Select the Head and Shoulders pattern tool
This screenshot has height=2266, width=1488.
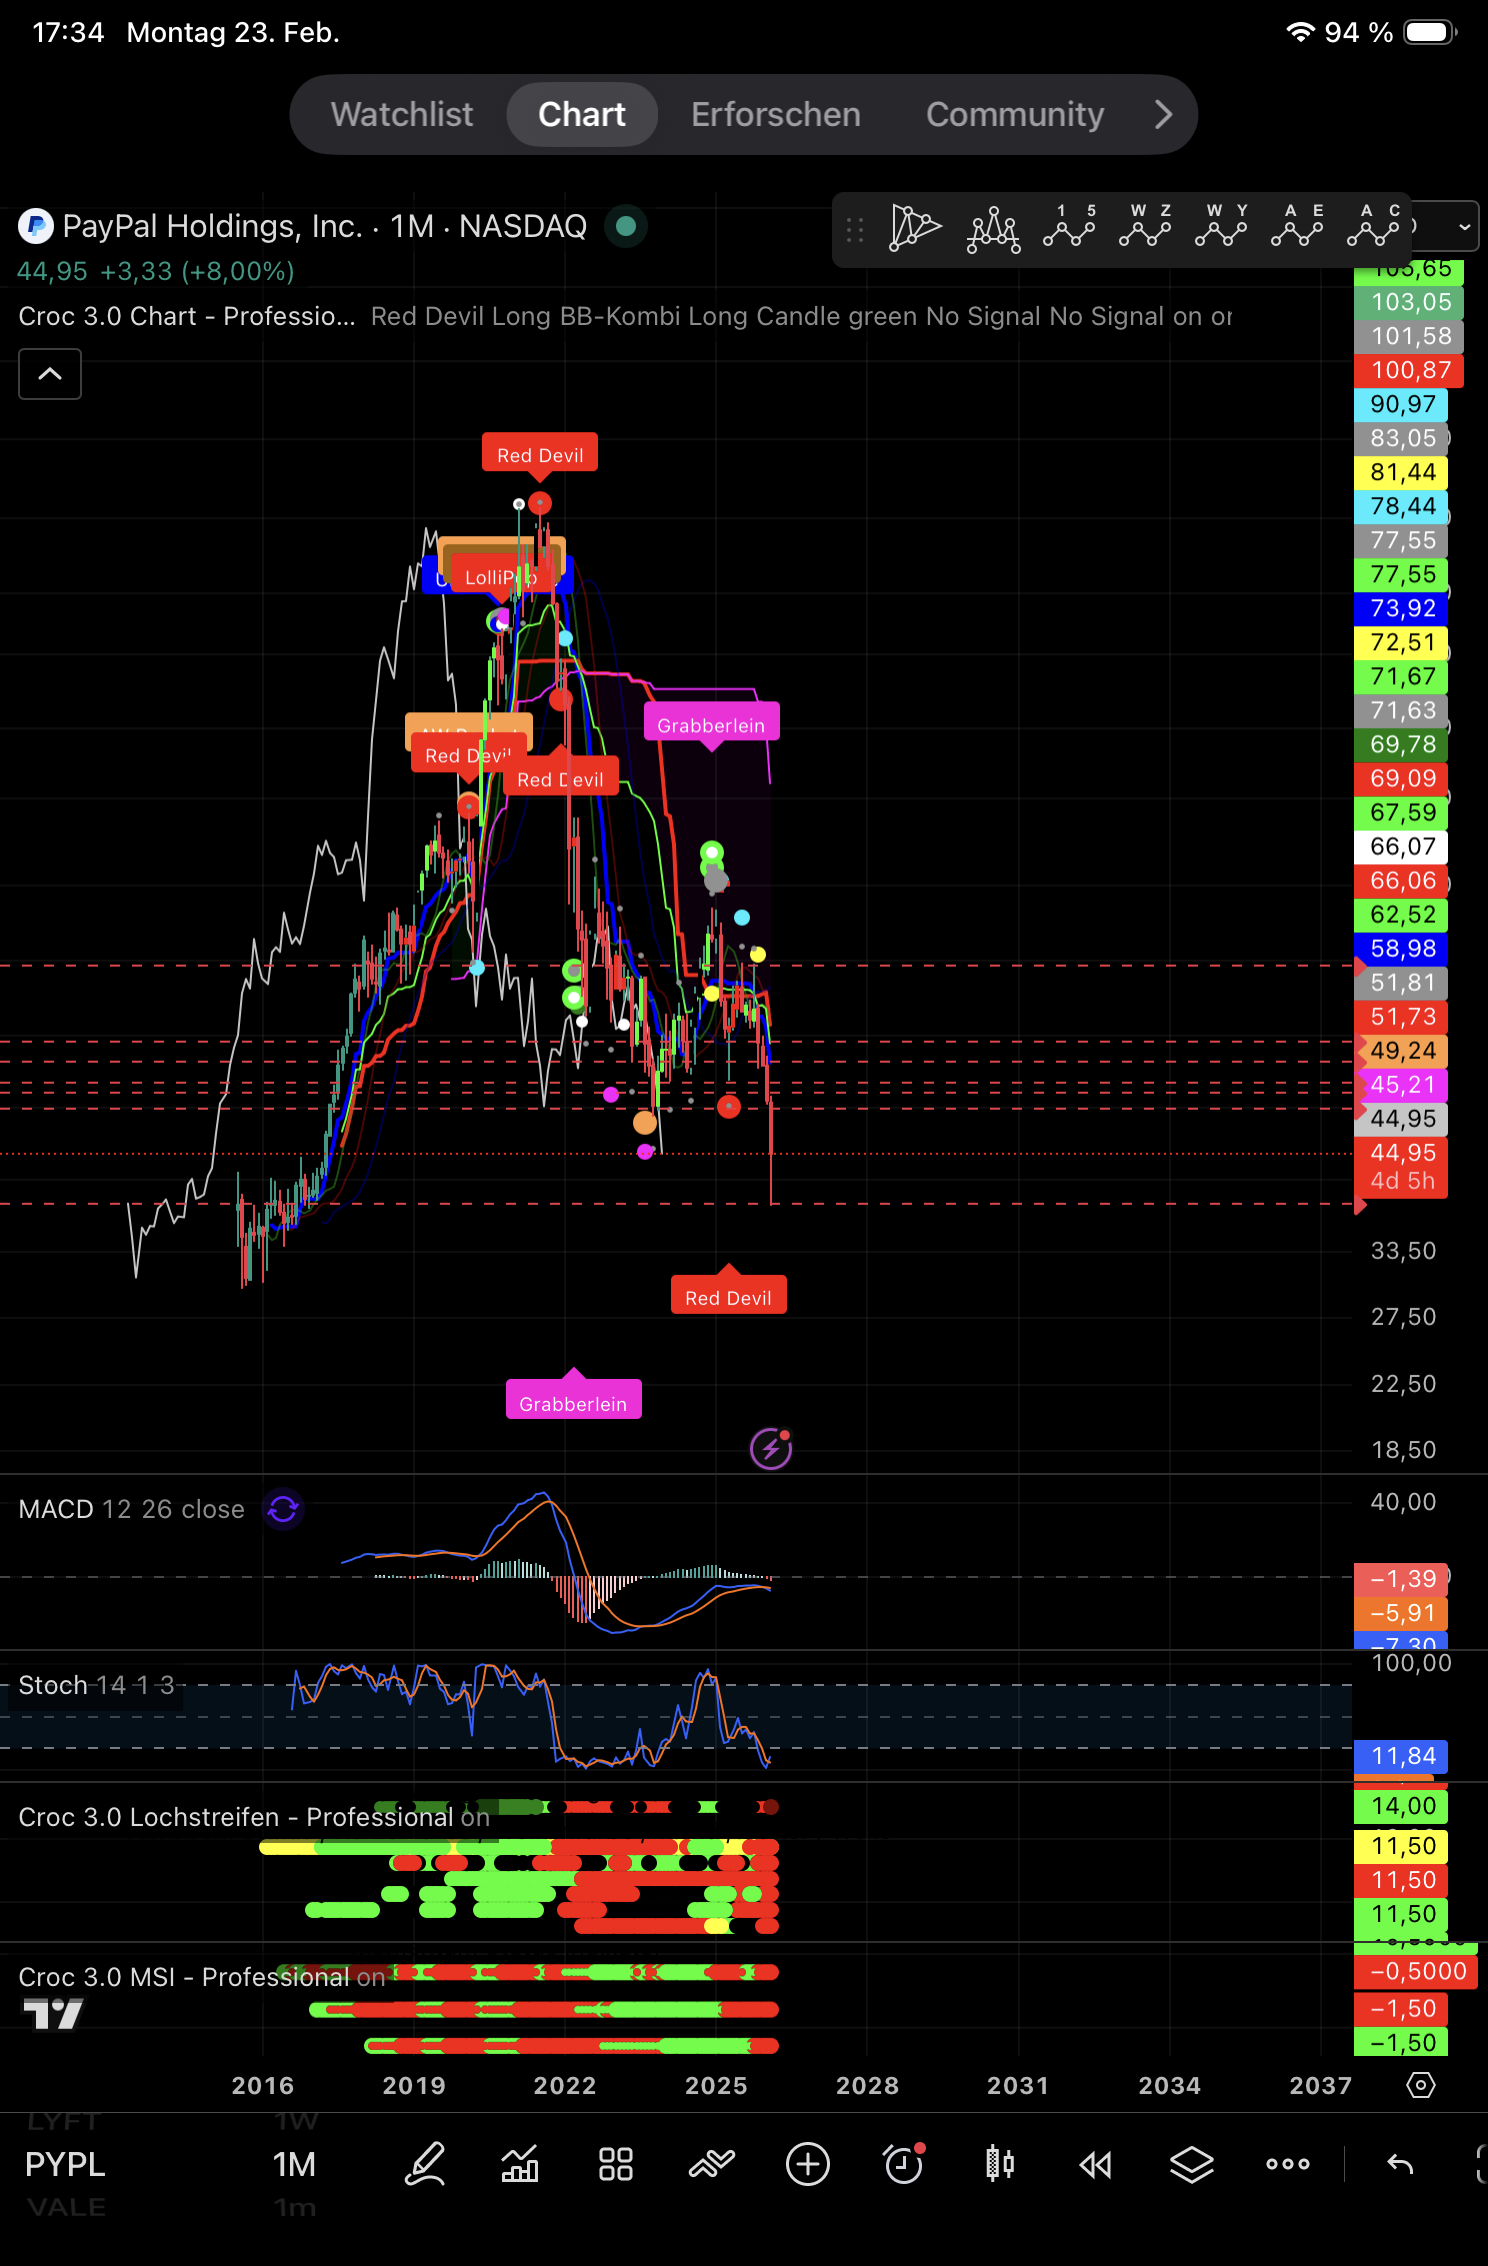point(993,229)
